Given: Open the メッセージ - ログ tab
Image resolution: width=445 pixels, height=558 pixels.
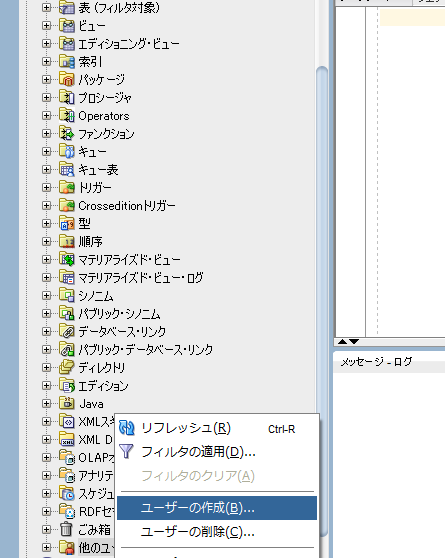Looking at the screenshot, I should point(376,362).
